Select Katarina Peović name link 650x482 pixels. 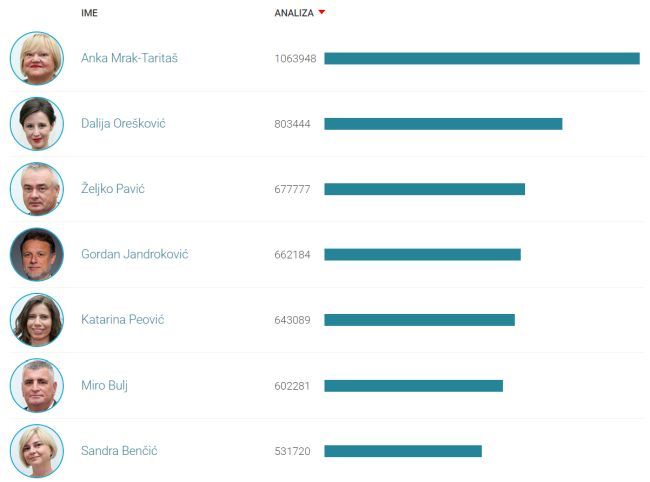click(122, 320)
